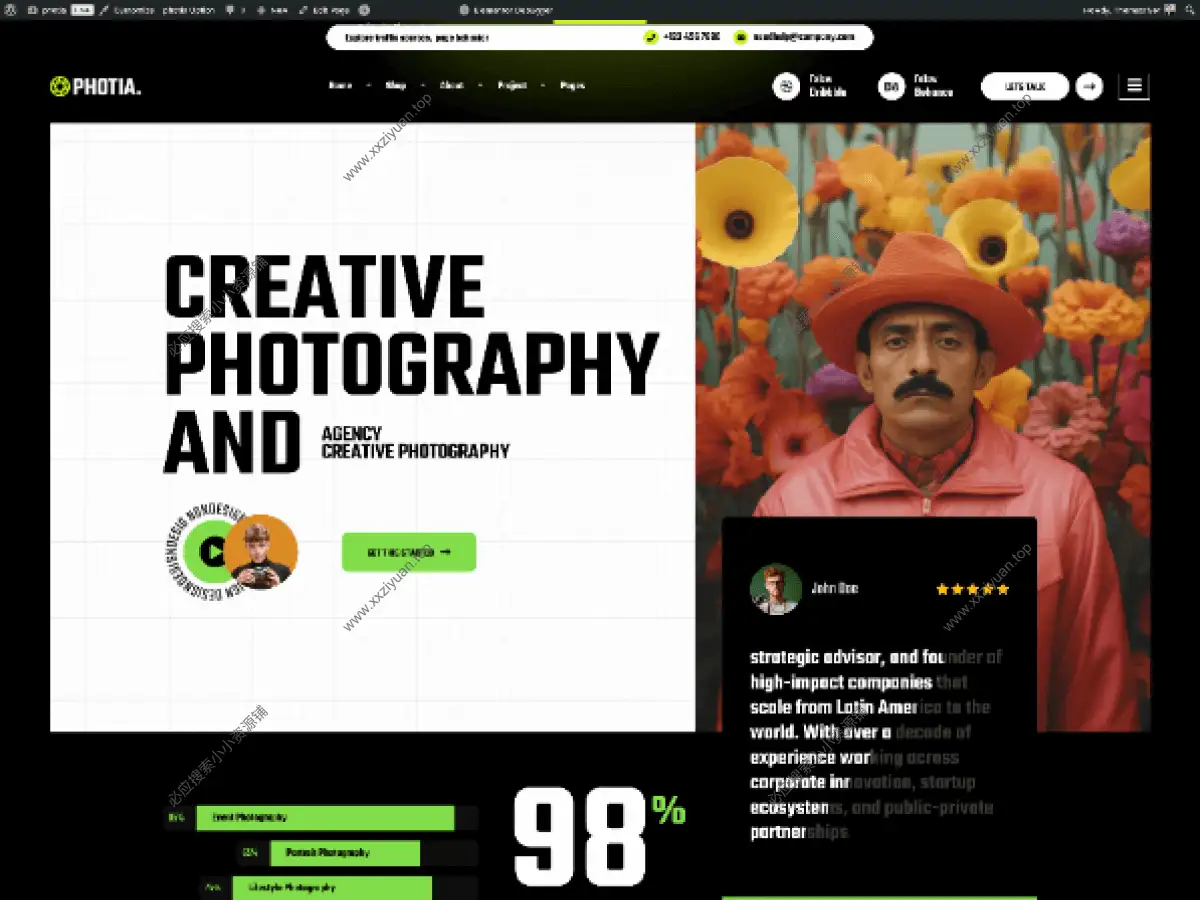Expand the Home menu dropdown
This screenshot has width=1200, height=900.
click(x=340, y=86)
